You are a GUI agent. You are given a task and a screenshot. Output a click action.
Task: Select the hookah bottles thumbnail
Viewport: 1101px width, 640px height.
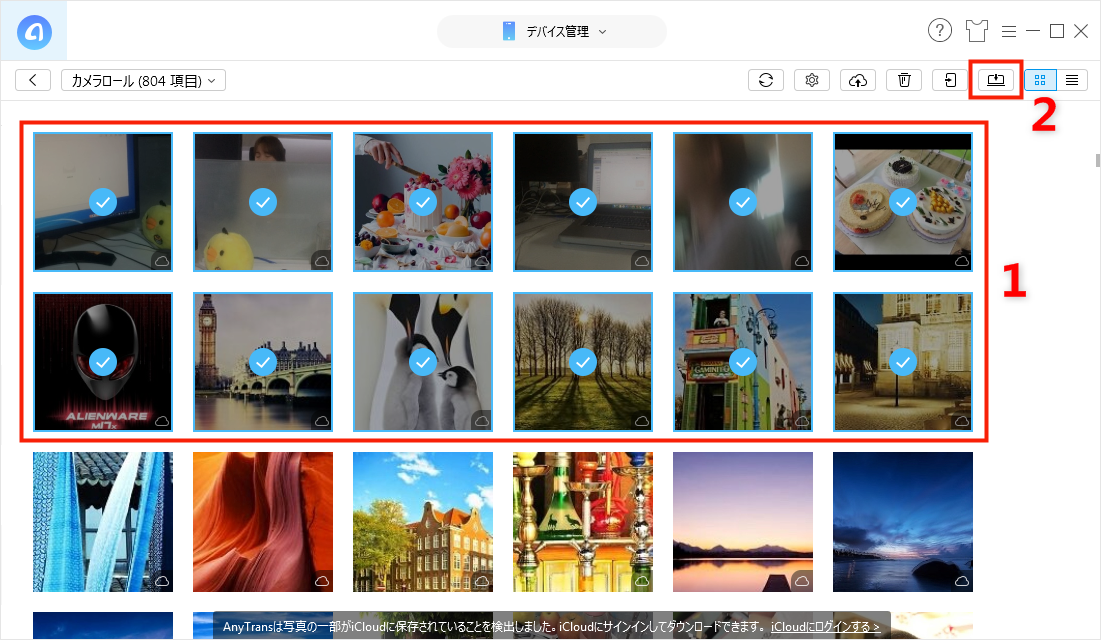coord(583,522)
